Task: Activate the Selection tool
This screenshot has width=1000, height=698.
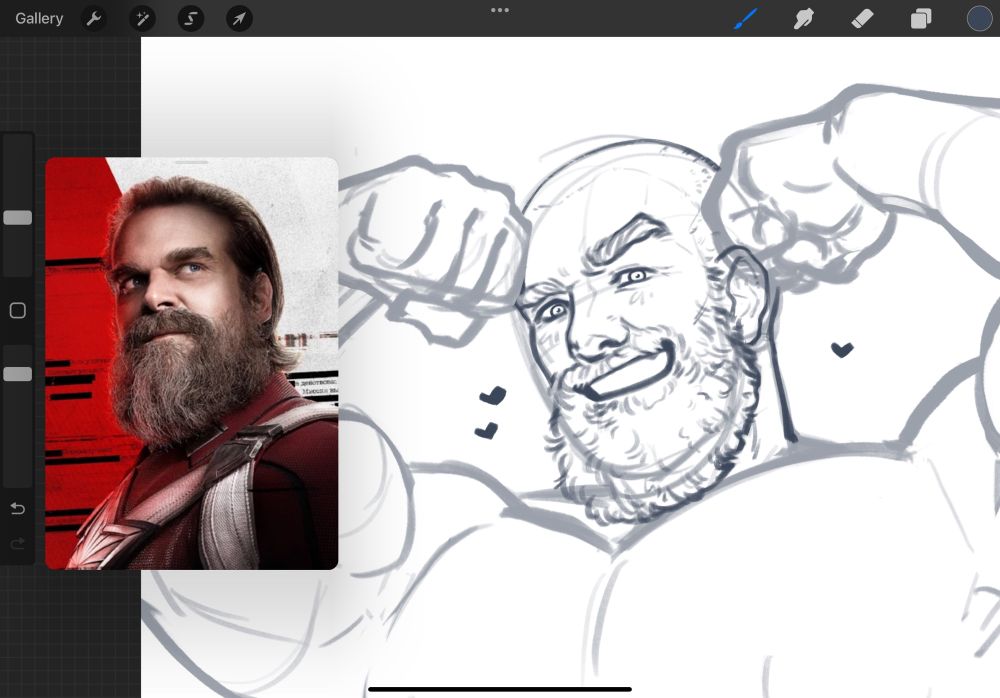Action: coord(191,19)
